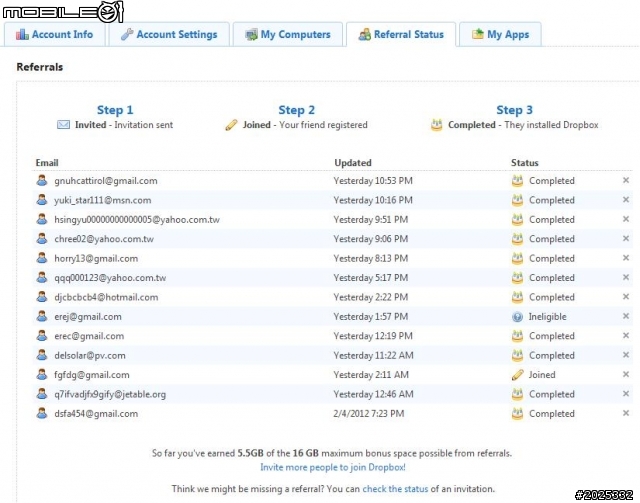Screen dimensions: 640x503
Task: Click the user icon beside delsolar@pv.com
Action: 42,355
